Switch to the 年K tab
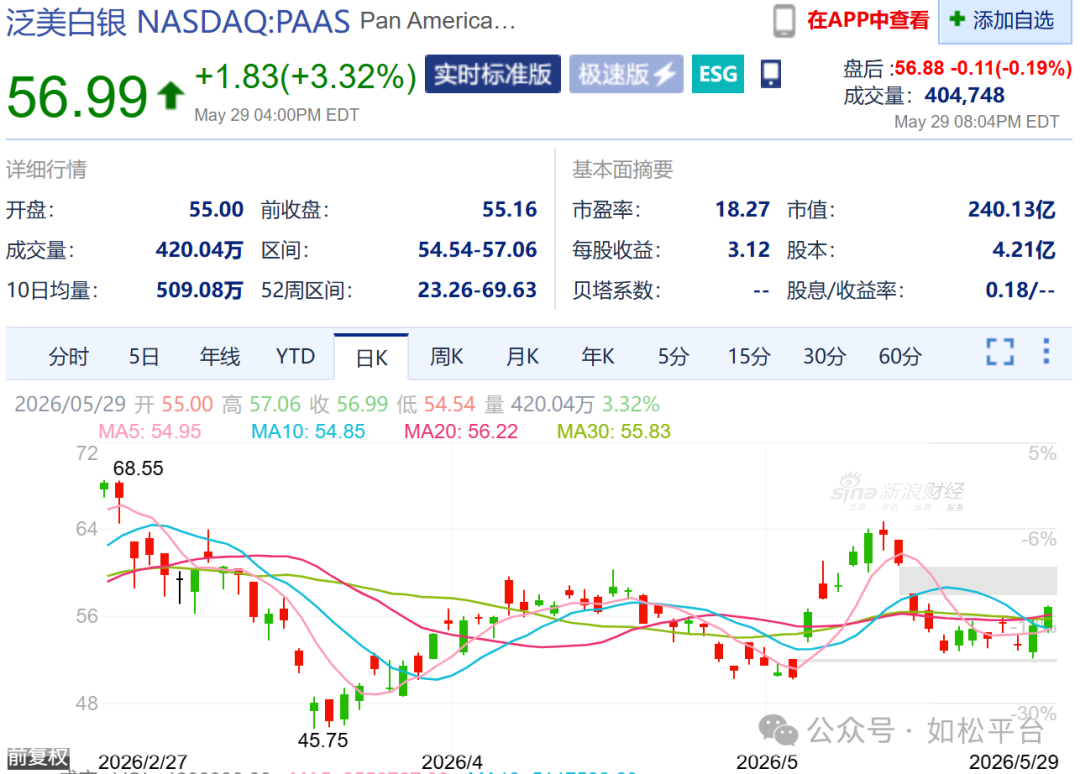The width and height of the screenshot is (1080, 774). pos(597,357)
